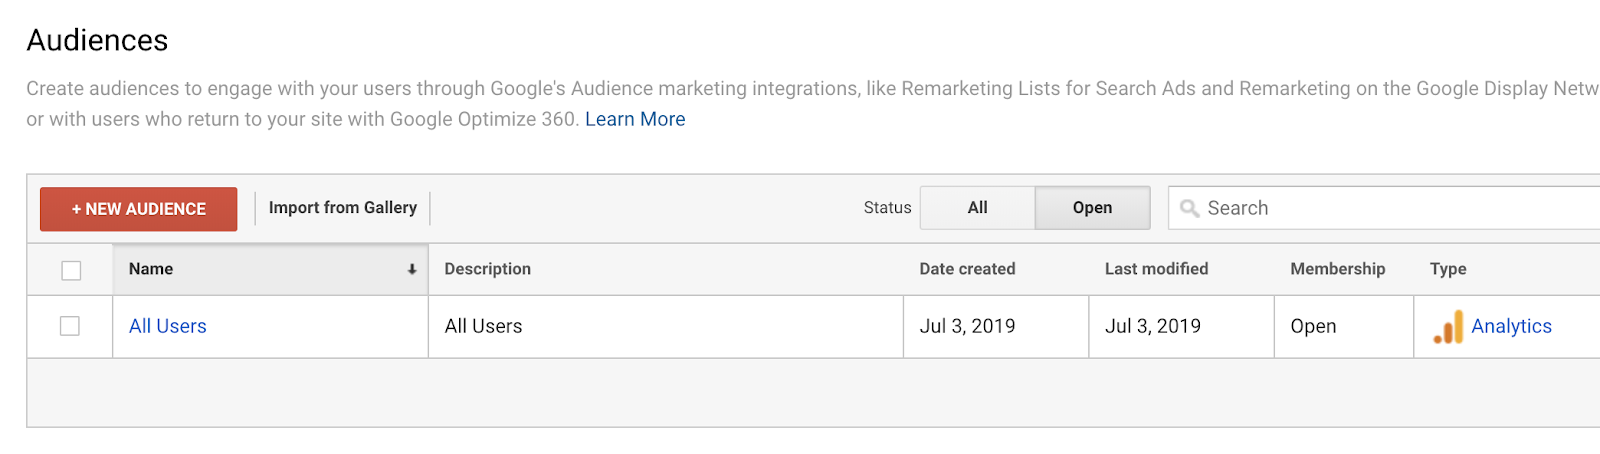Open the Learn More link

[635, 119]
